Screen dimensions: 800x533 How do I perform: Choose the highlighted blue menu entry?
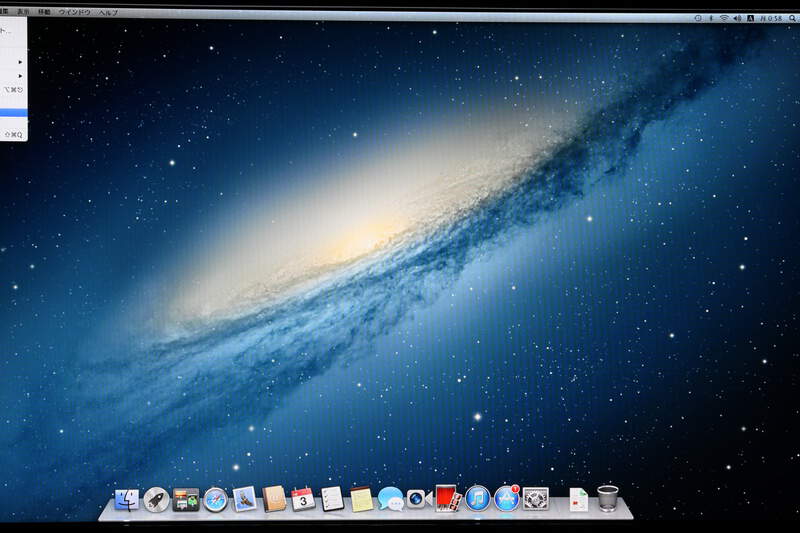(x=13, y=113)
